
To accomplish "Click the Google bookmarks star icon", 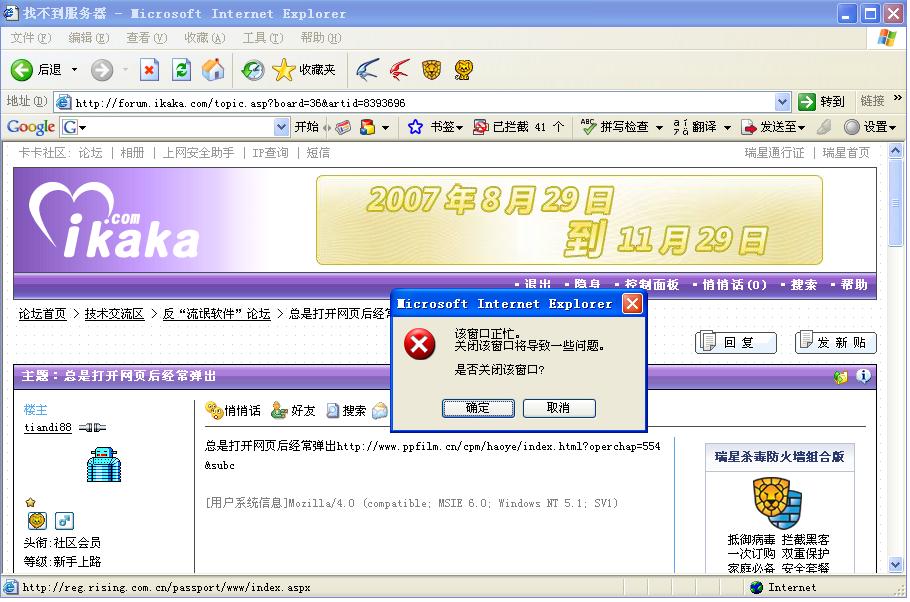I will tap(415, 127).
